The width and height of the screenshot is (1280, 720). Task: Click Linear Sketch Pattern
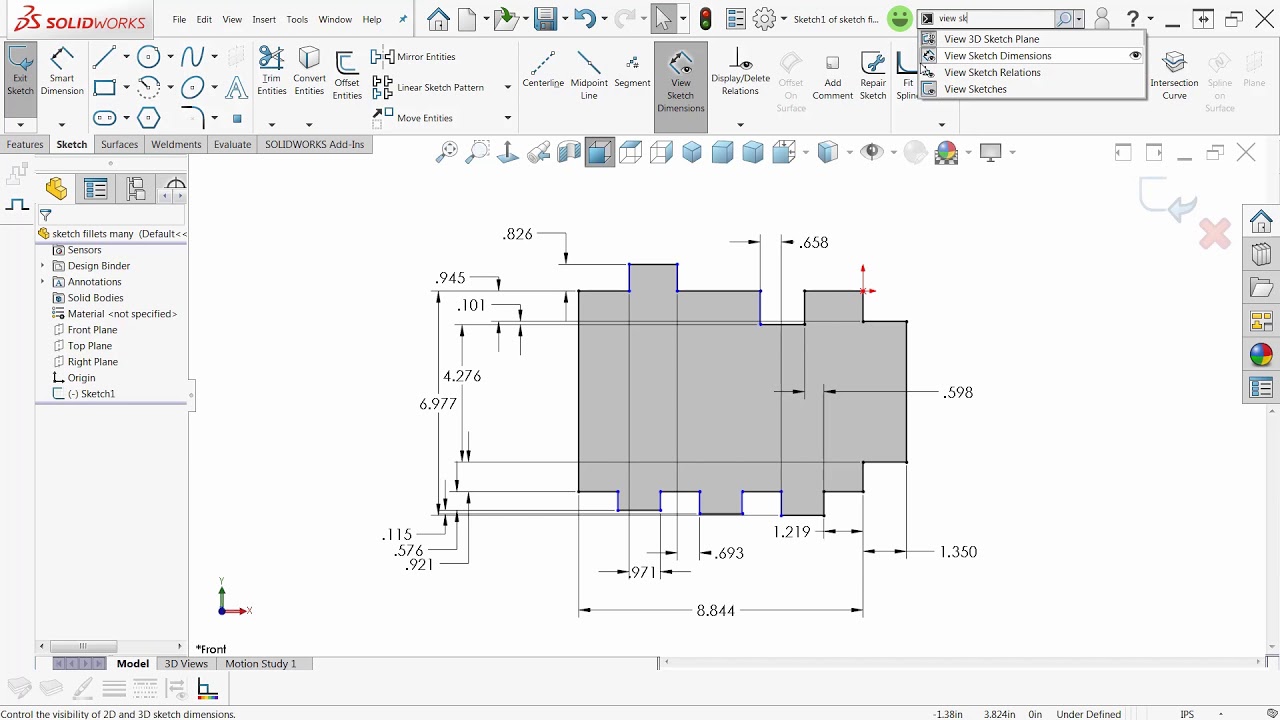[428, 87]
